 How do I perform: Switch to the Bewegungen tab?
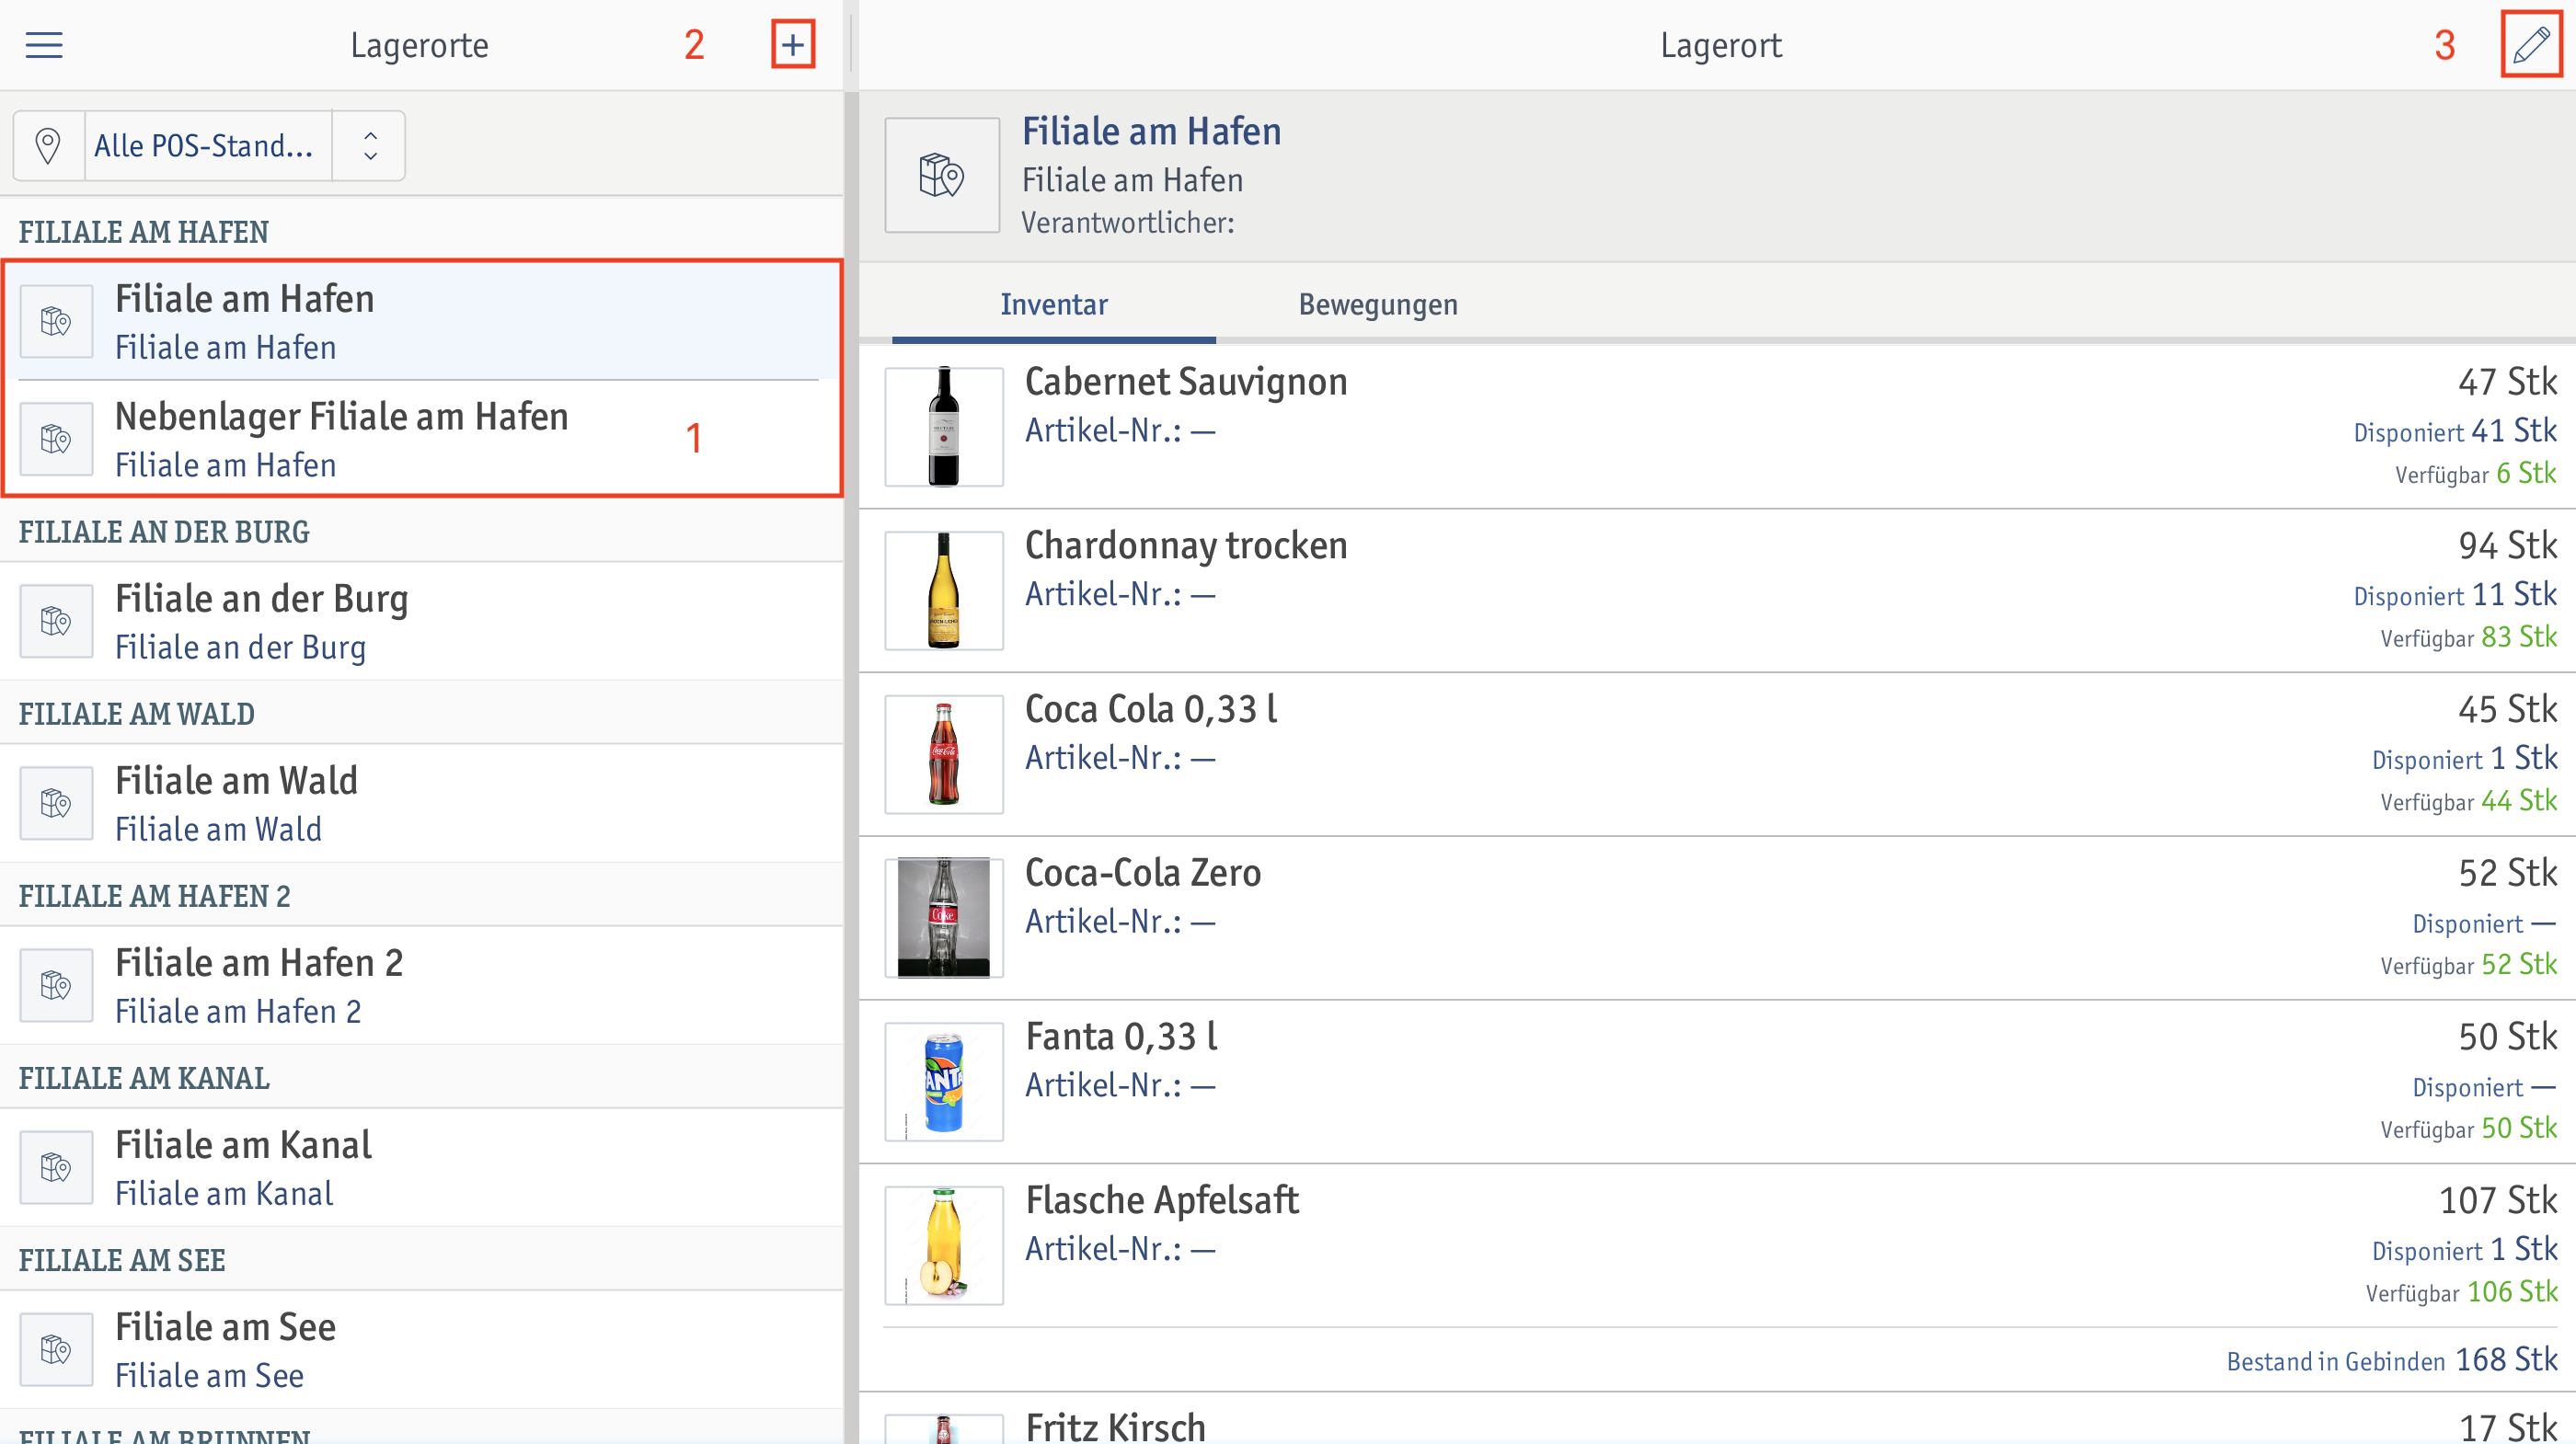[1378, 304]
